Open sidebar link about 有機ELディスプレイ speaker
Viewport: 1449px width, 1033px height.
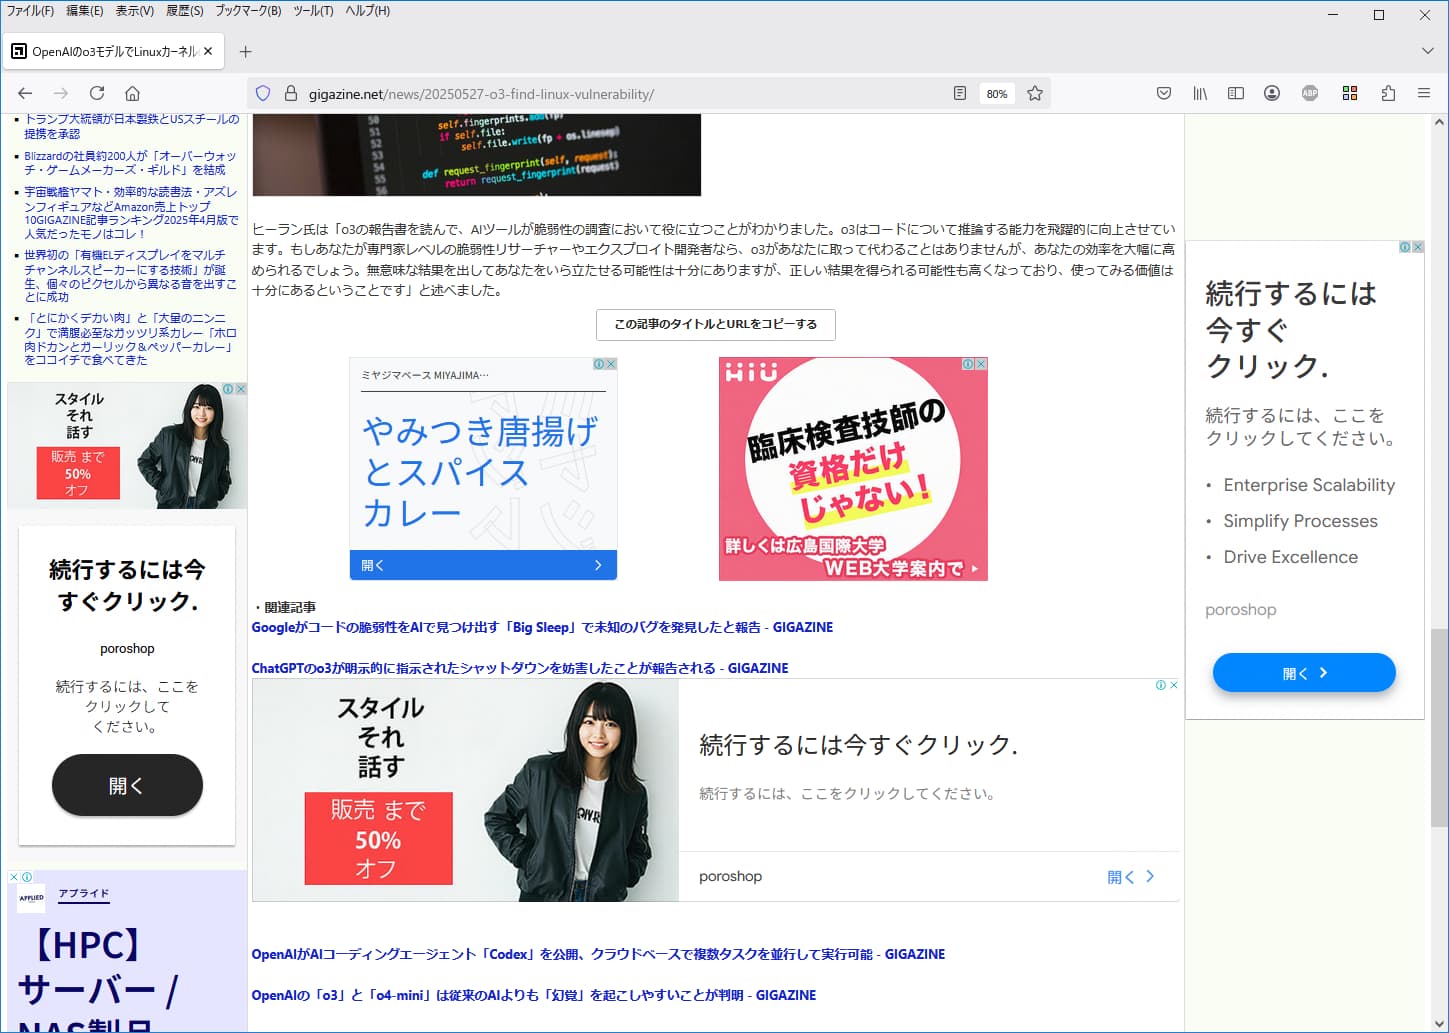[x=130, y=276]
